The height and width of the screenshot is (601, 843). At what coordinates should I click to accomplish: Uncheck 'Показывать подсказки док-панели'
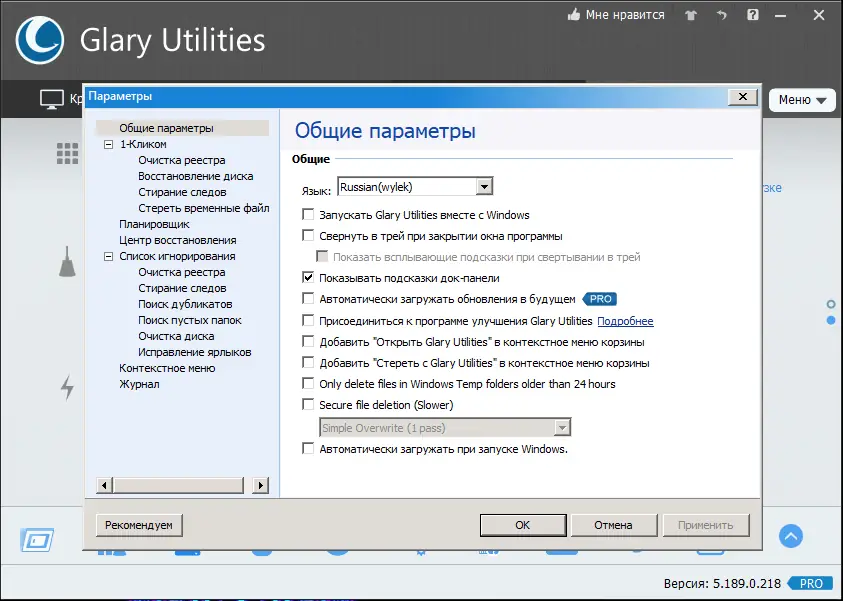pos(308,277)
